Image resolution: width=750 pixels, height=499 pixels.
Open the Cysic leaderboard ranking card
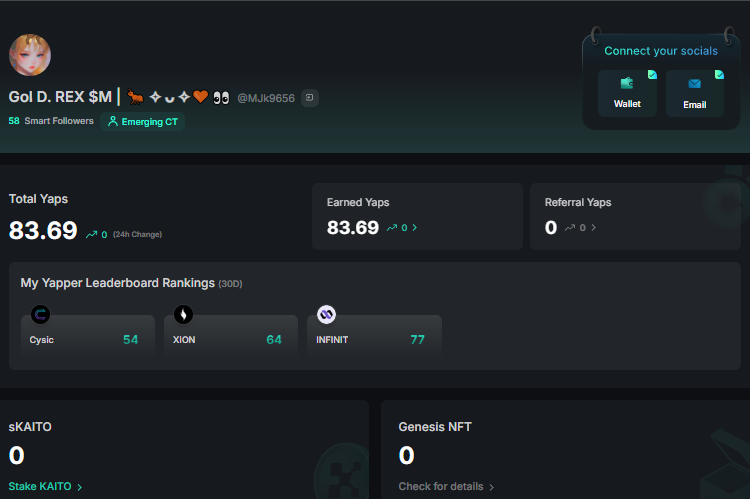click(88, 335)
